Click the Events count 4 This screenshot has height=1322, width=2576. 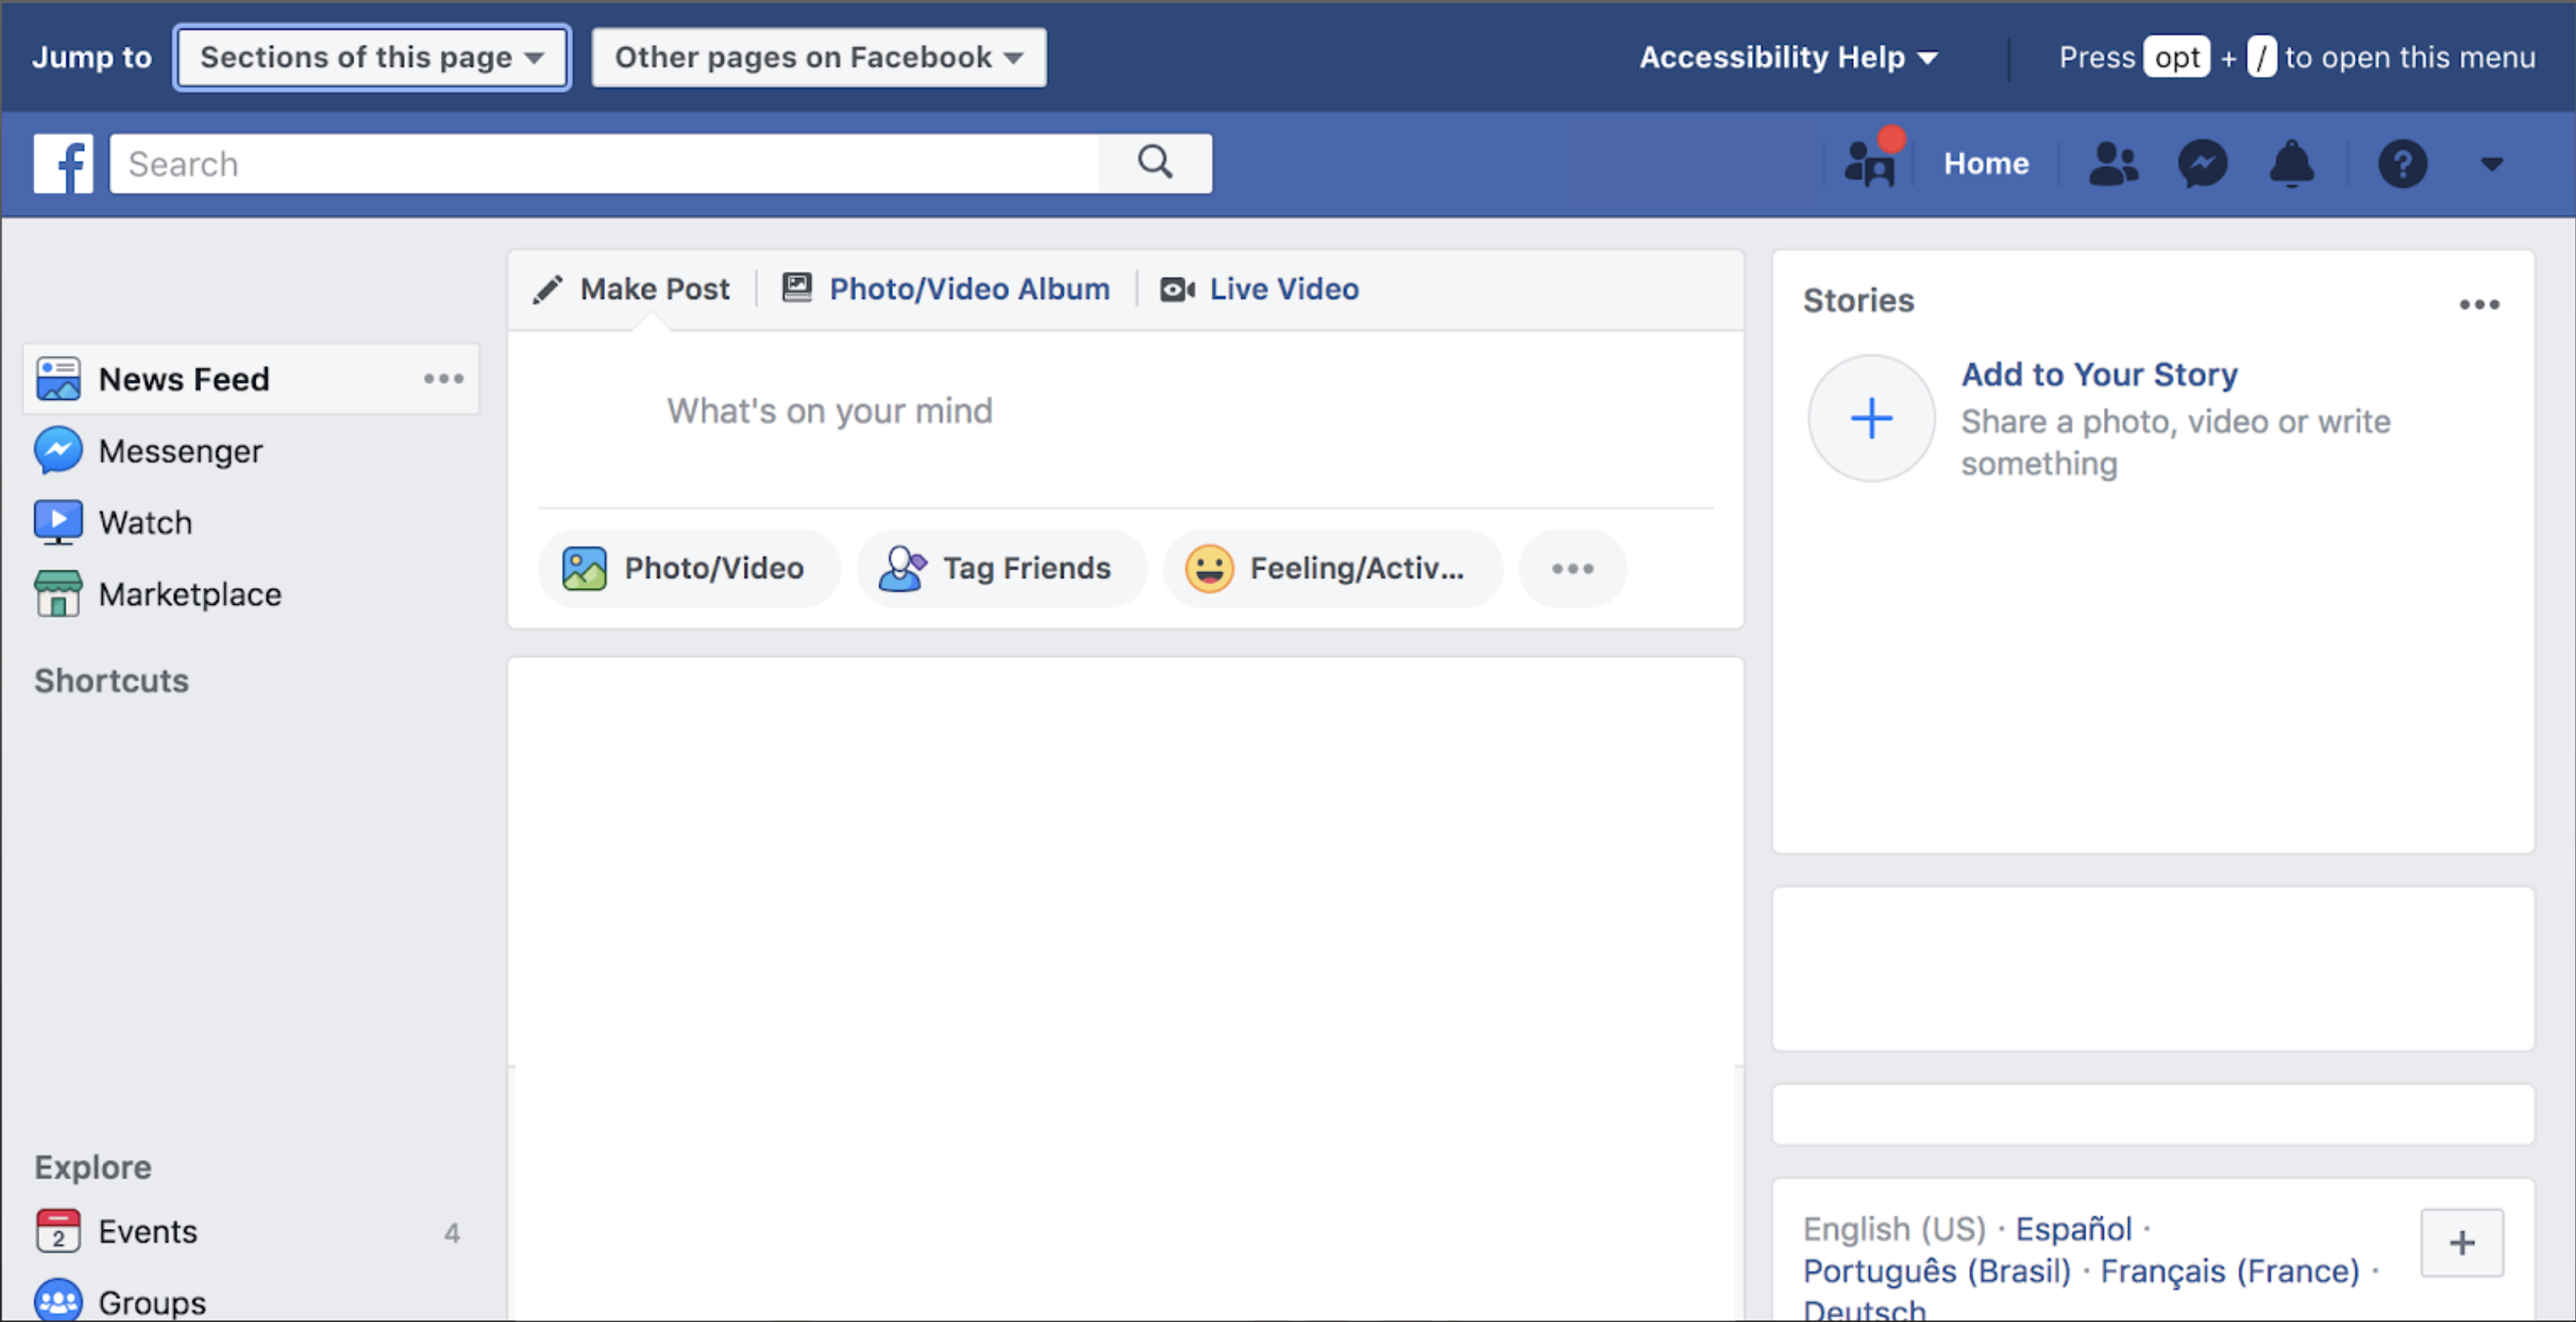452,1233
